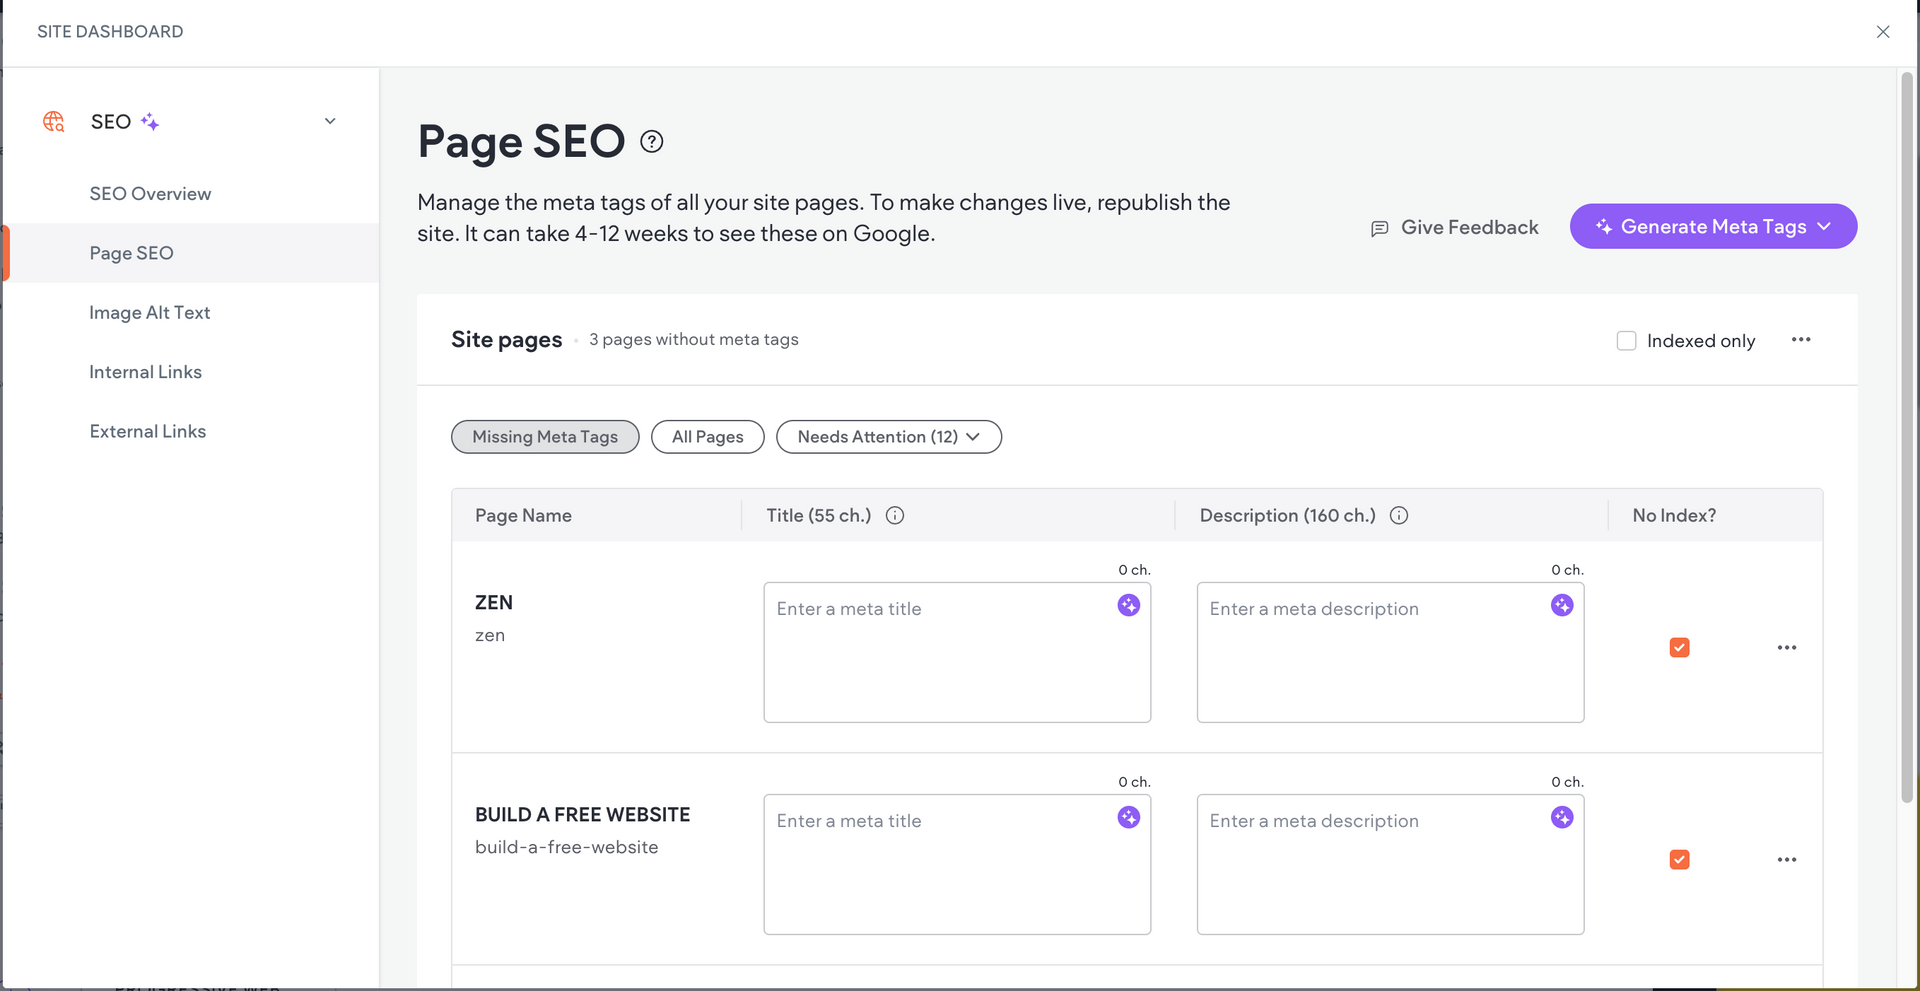Uncheck No Index for the ZEN page
The width and height of the screenshot is (1920, 991).
pyautogui.click(x=1680, y=647)
